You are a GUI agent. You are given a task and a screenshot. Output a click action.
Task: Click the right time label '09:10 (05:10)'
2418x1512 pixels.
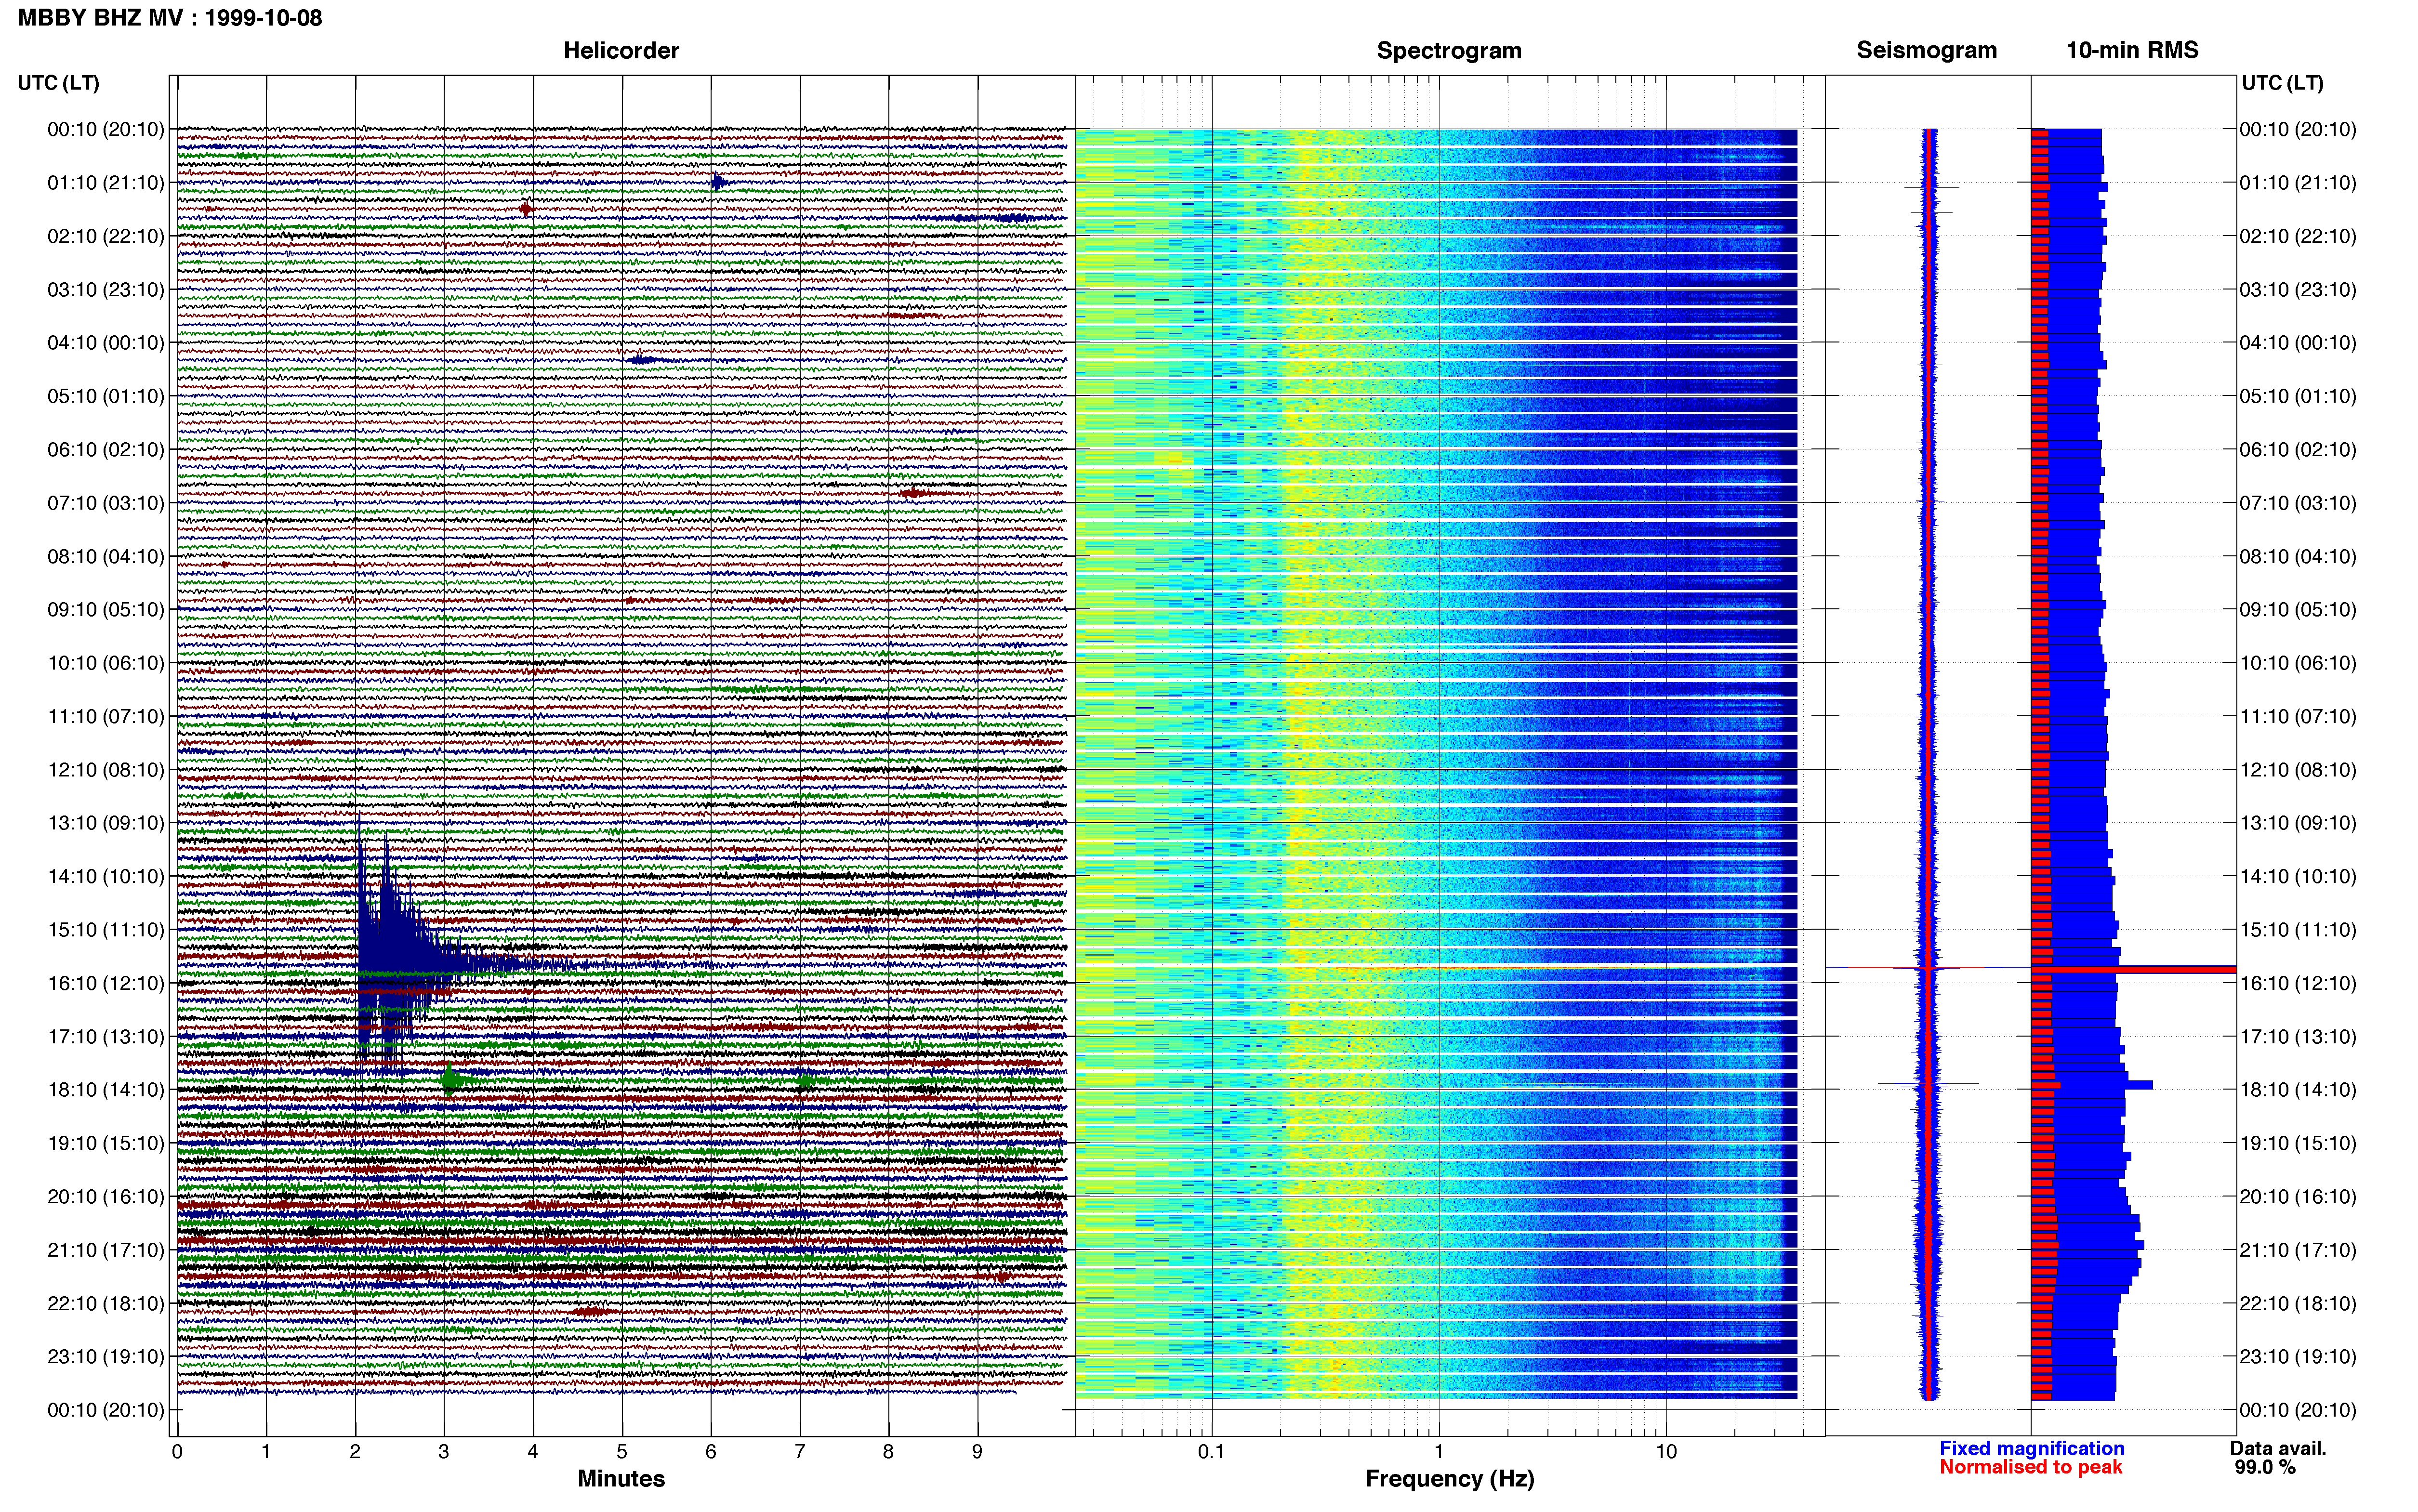coord(2298,610)
